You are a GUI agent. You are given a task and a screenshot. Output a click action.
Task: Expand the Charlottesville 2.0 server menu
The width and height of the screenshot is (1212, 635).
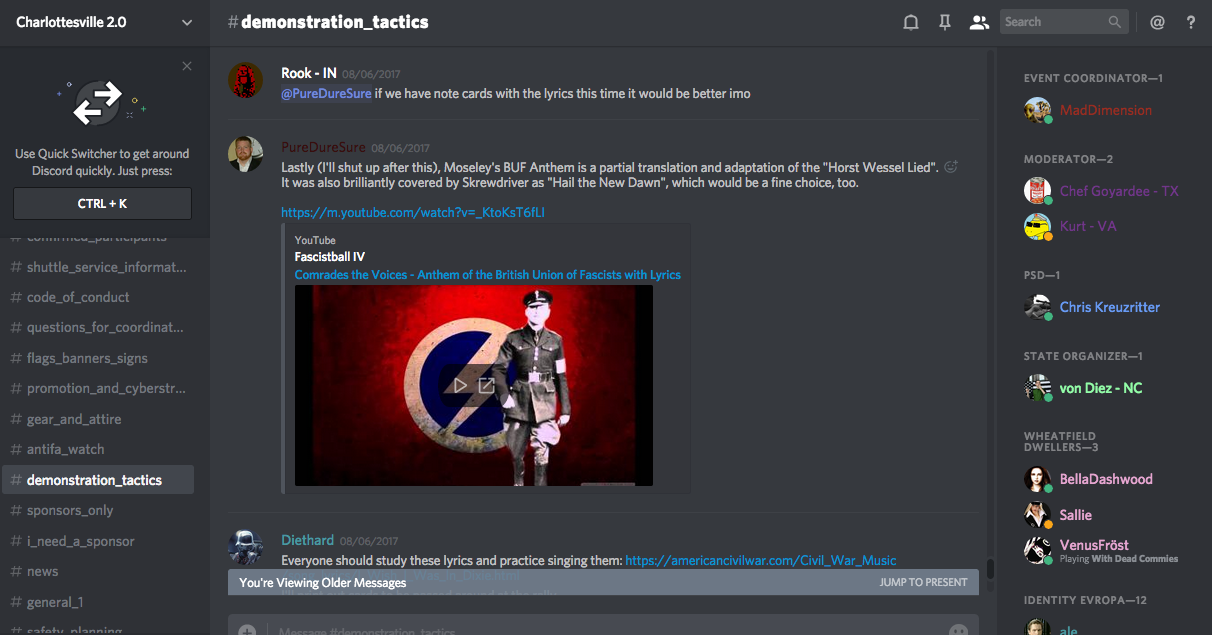point(187,22)
